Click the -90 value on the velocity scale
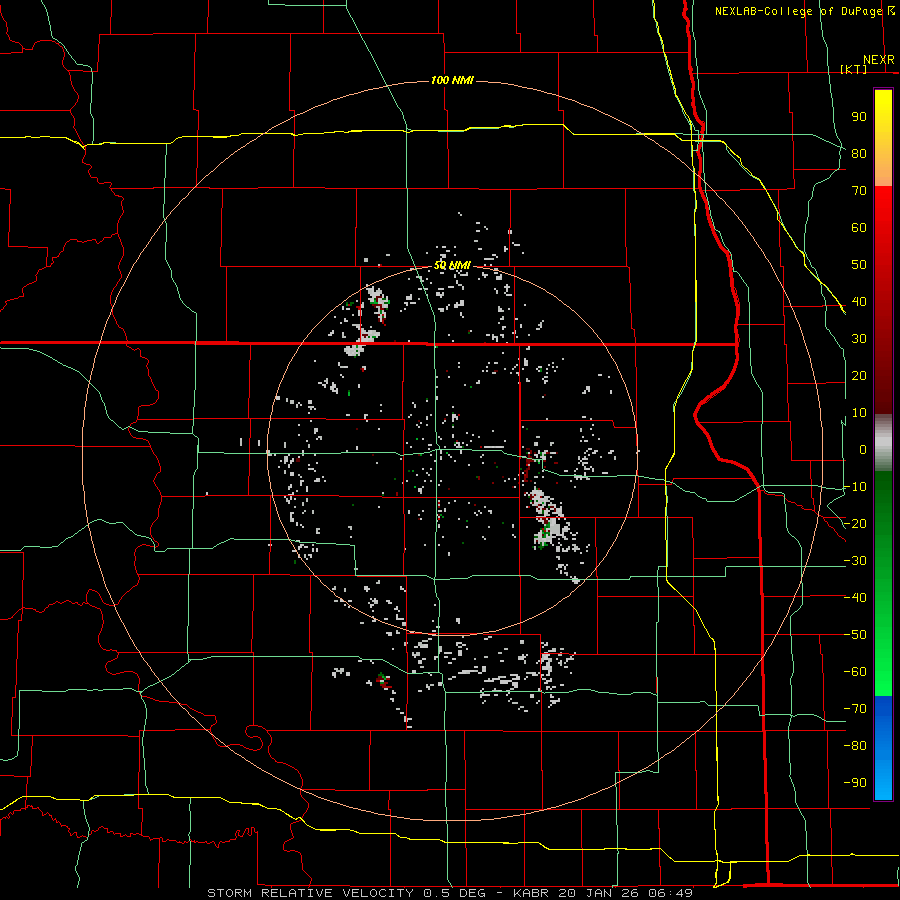 click(x=855, y=783)
